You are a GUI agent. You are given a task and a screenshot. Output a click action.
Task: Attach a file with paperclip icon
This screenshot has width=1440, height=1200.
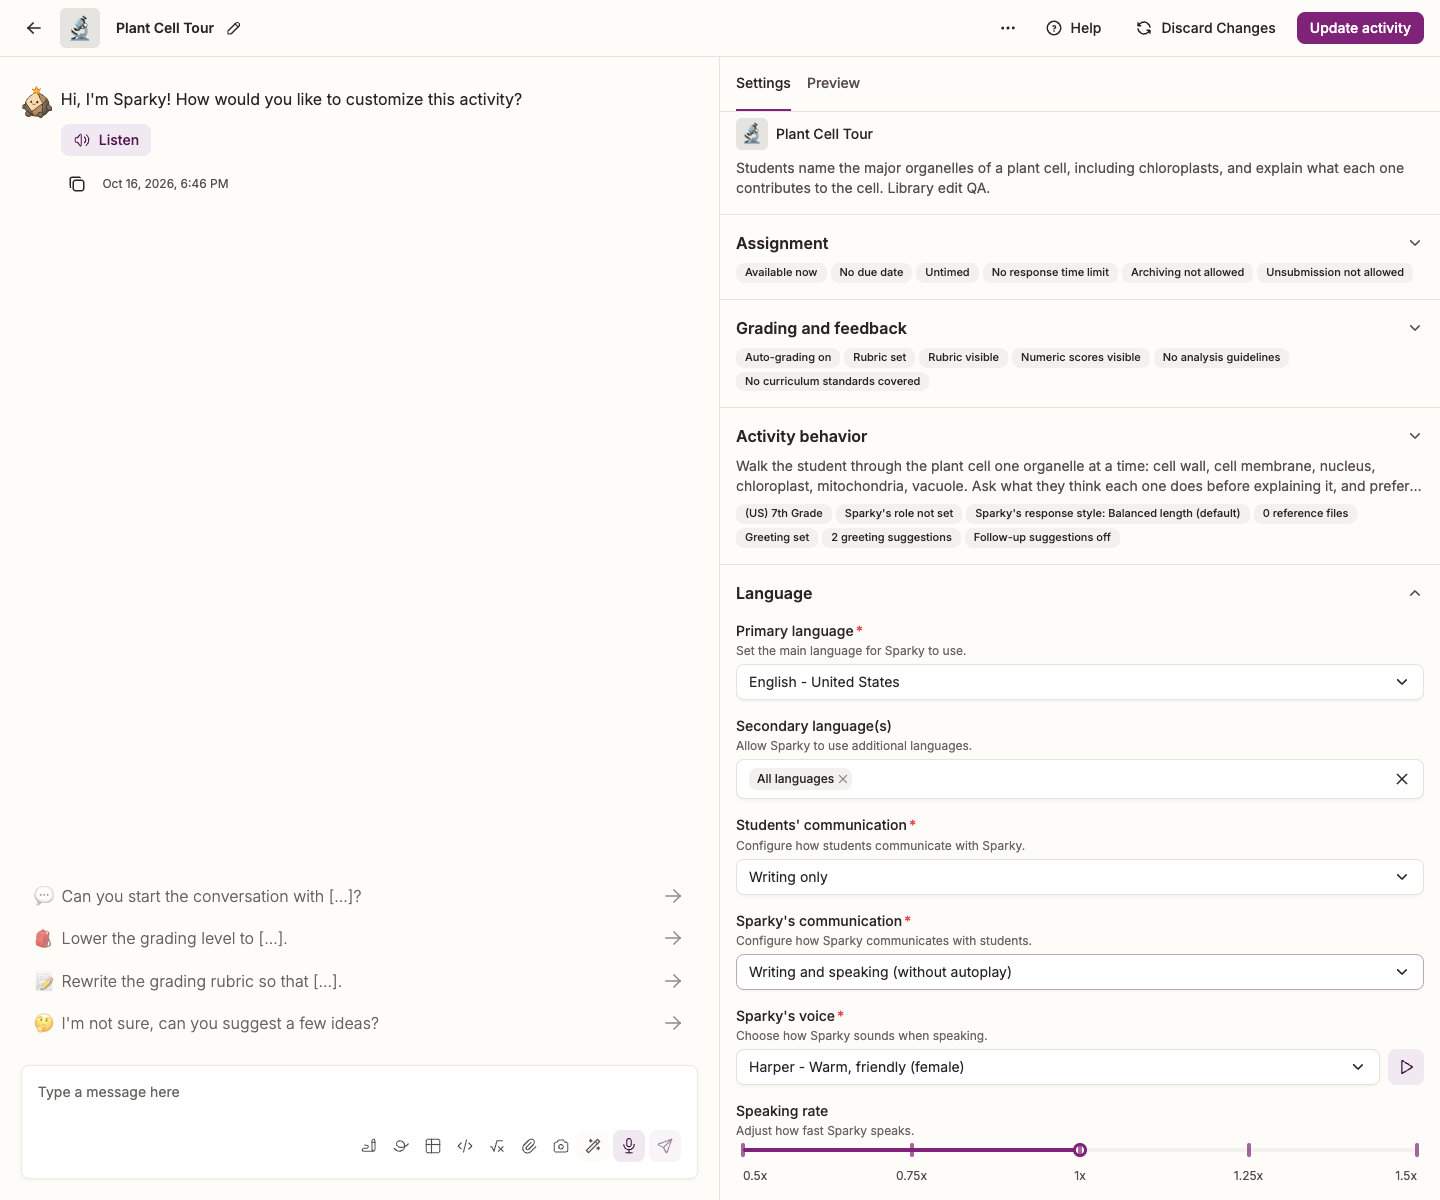(x=529, y=1146)
